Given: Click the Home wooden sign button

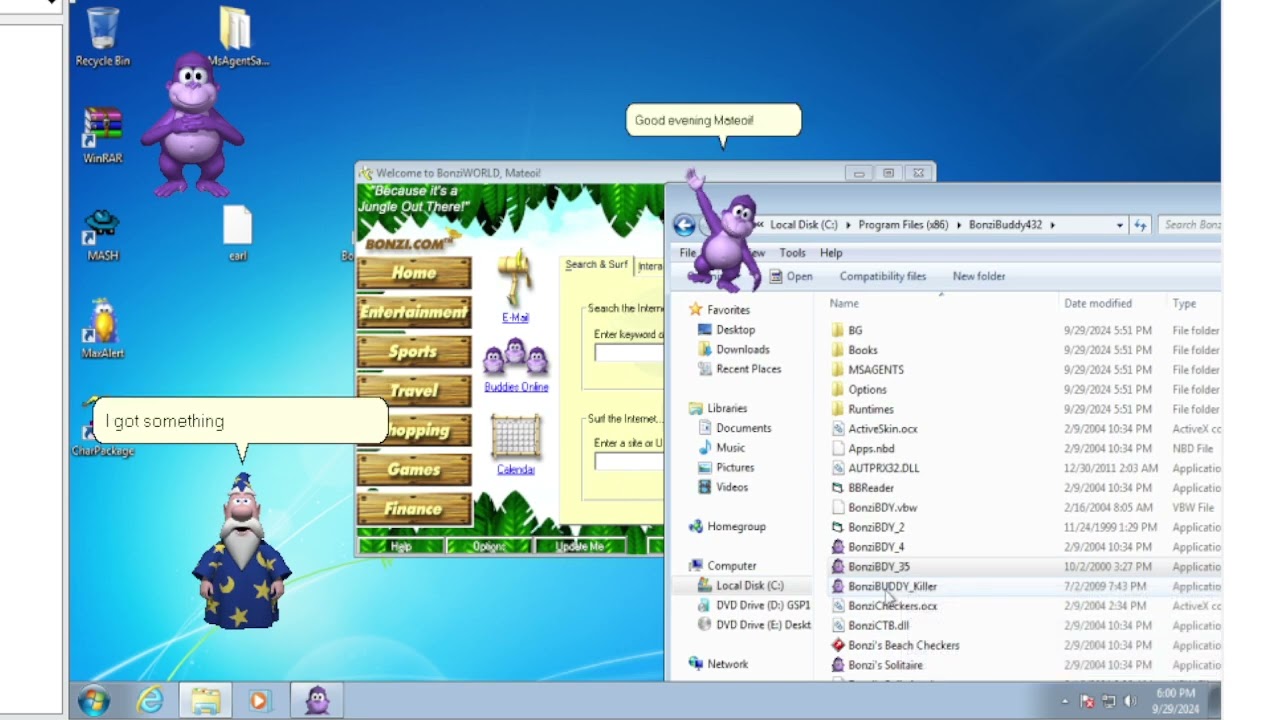Looking at the screenshot, I should click(x=414, y=273).
